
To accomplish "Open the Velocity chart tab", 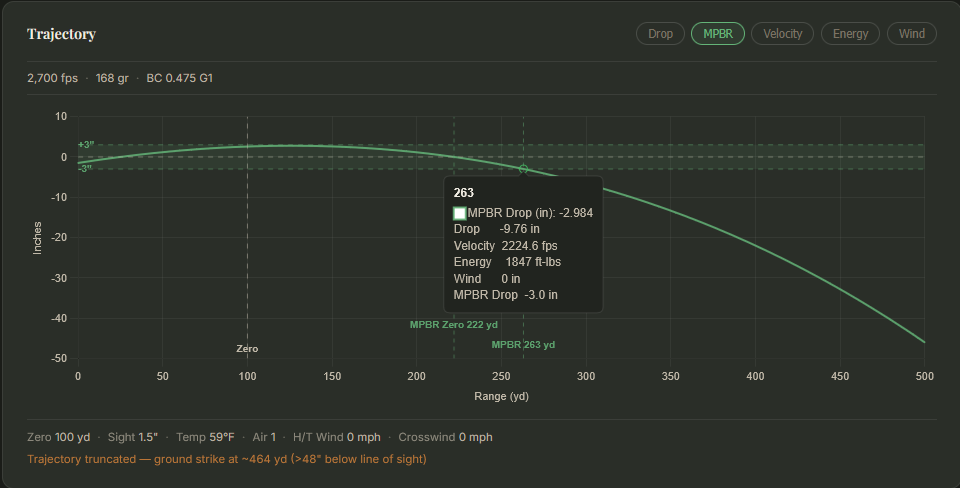I will coord(782,34).
